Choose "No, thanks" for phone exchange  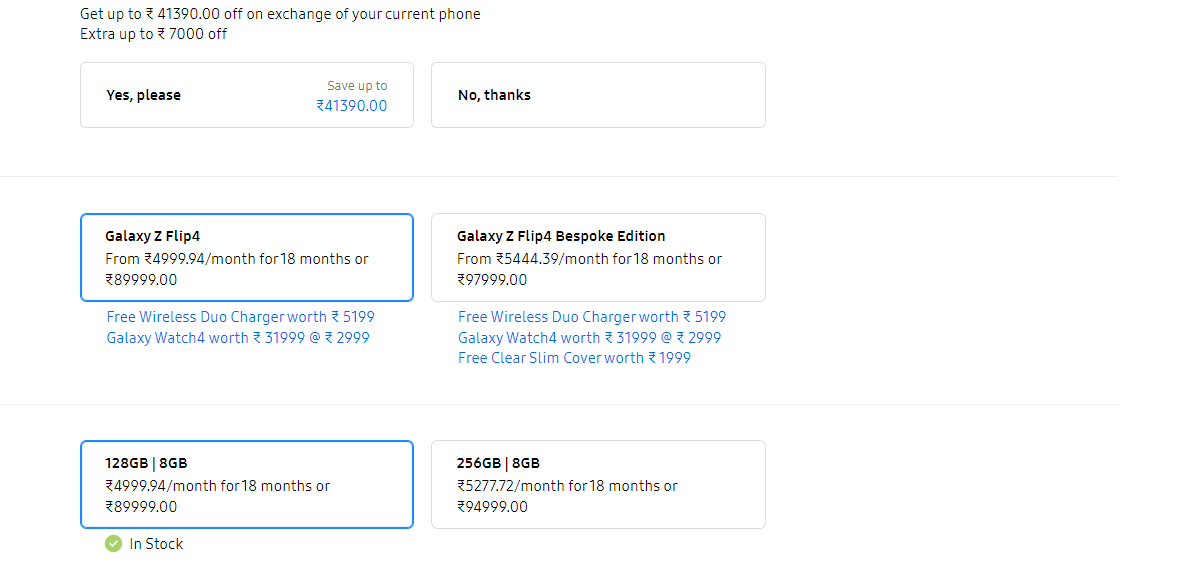click(598, 95)
